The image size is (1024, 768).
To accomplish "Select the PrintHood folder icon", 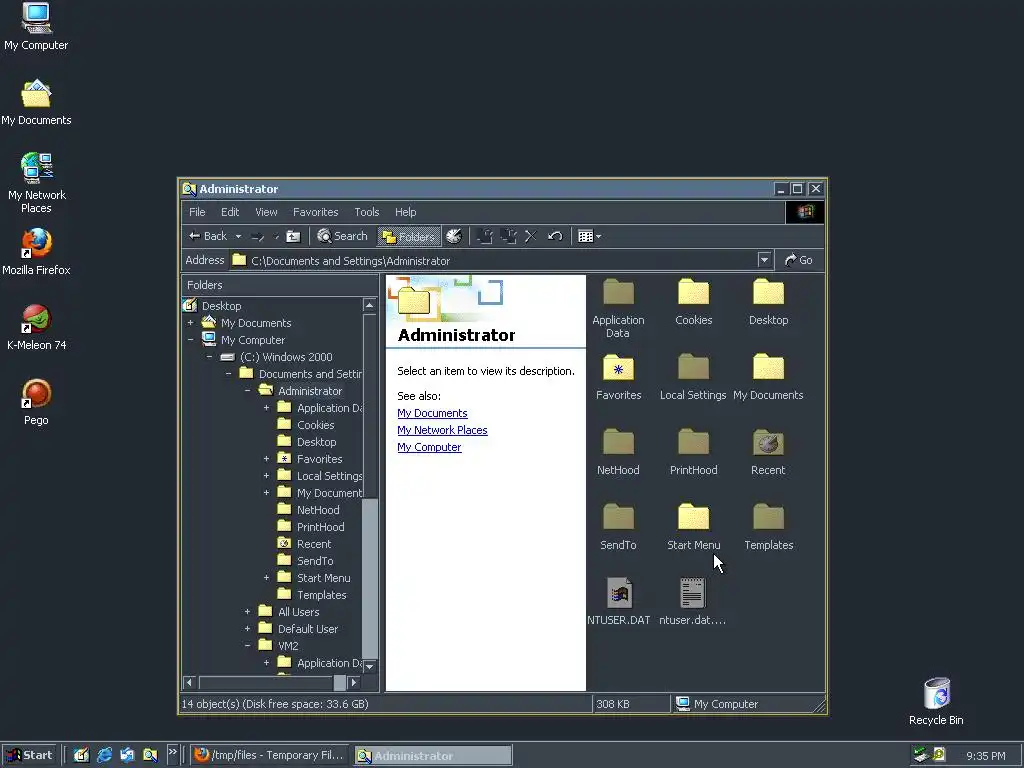I will tap(694, 443).
